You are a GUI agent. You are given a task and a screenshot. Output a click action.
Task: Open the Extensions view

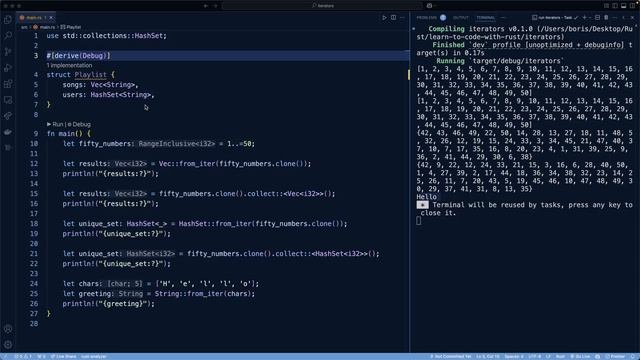(x=8, y=84)
